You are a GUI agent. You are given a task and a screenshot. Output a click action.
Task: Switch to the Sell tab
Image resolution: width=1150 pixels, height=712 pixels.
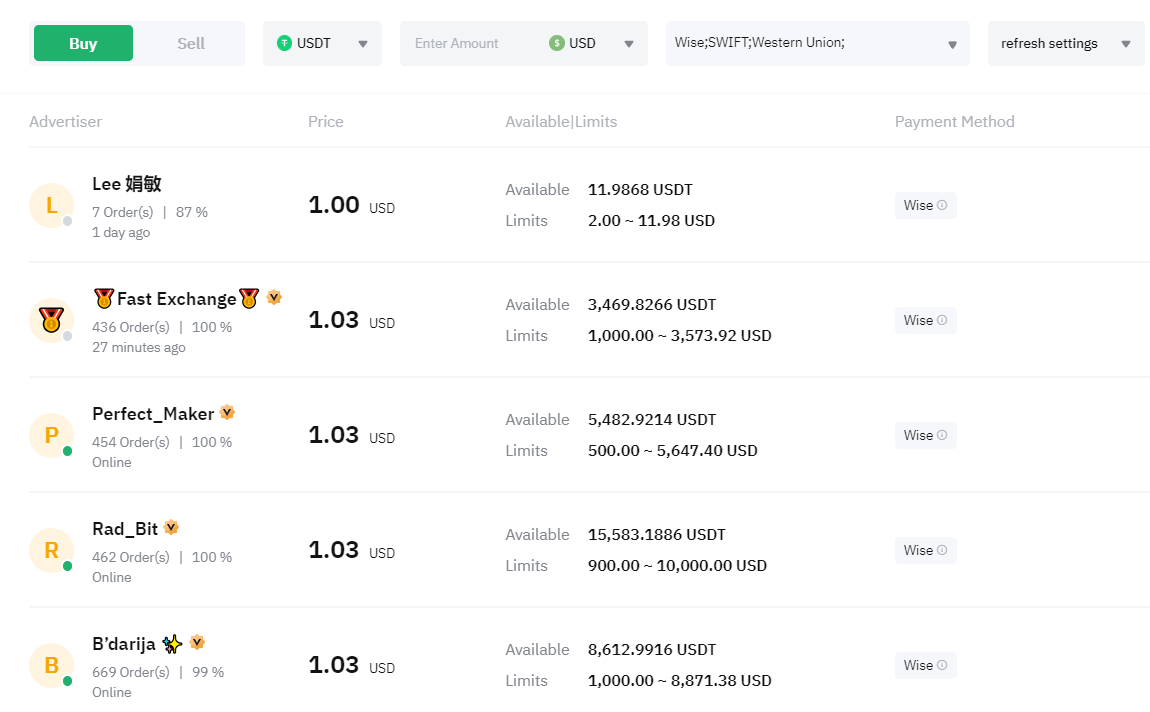(x=191, y=43)
